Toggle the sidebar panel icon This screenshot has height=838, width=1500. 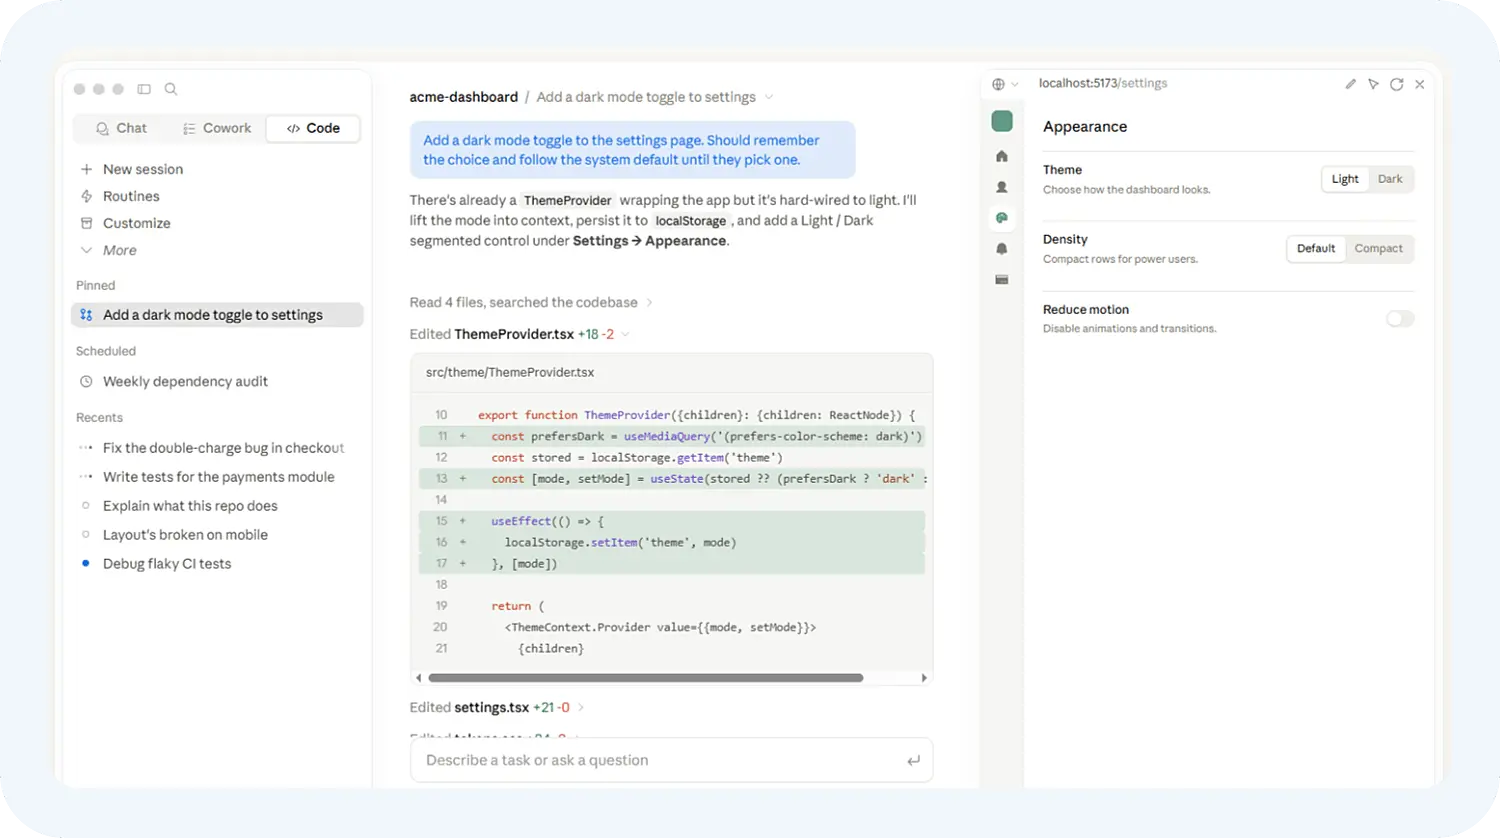pyautogui.click(x=144, y=89)
